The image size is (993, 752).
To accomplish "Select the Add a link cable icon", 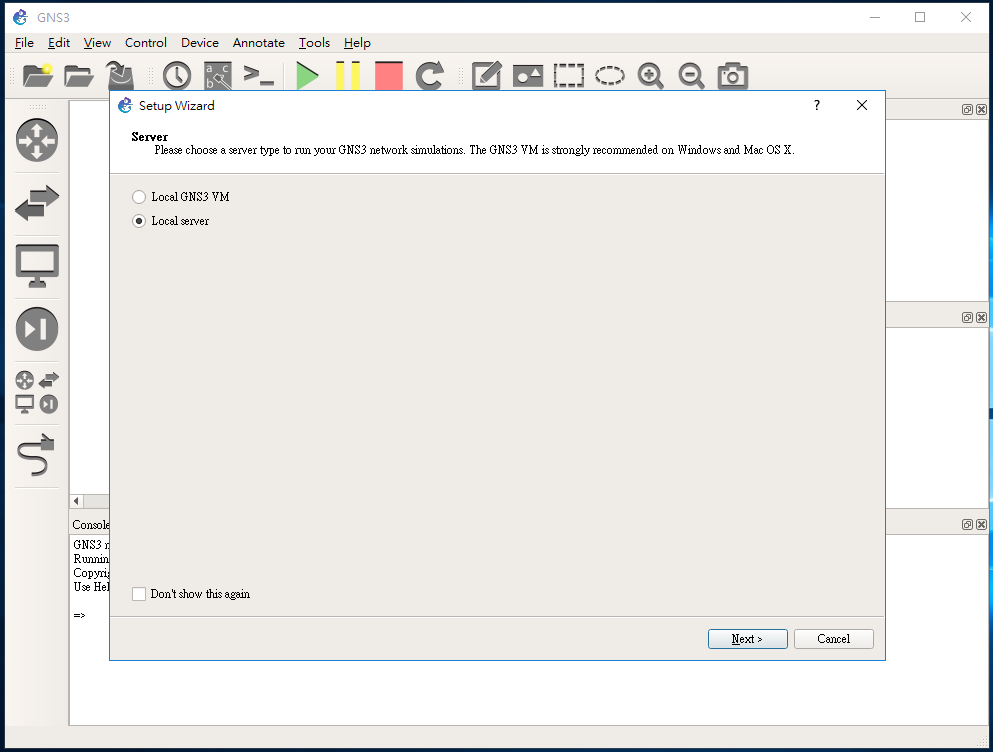I will 37,455.
